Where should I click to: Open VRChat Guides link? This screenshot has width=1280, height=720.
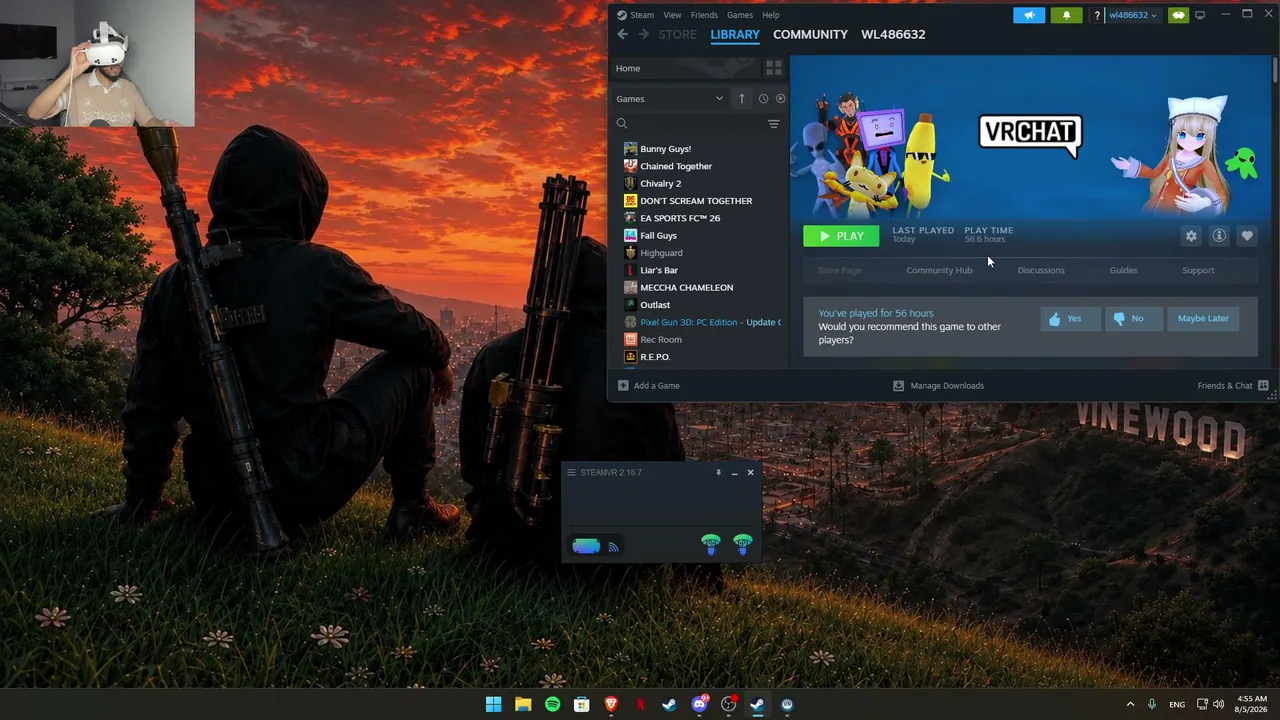1123,270
